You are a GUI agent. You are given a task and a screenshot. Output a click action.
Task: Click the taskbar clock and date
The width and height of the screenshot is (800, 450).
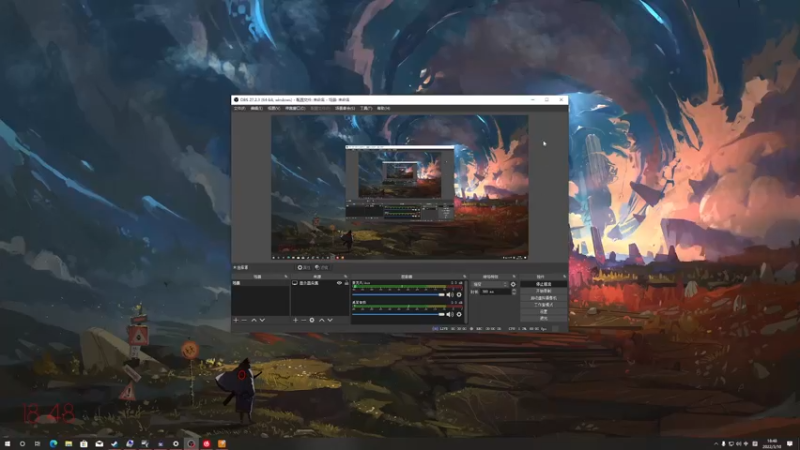(771, 444)
